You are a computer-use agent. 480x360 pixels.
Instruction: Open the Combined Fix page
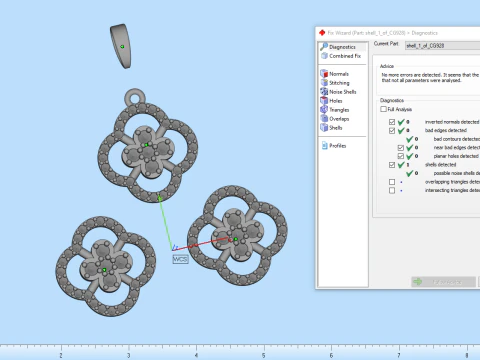tap(341, 56)
